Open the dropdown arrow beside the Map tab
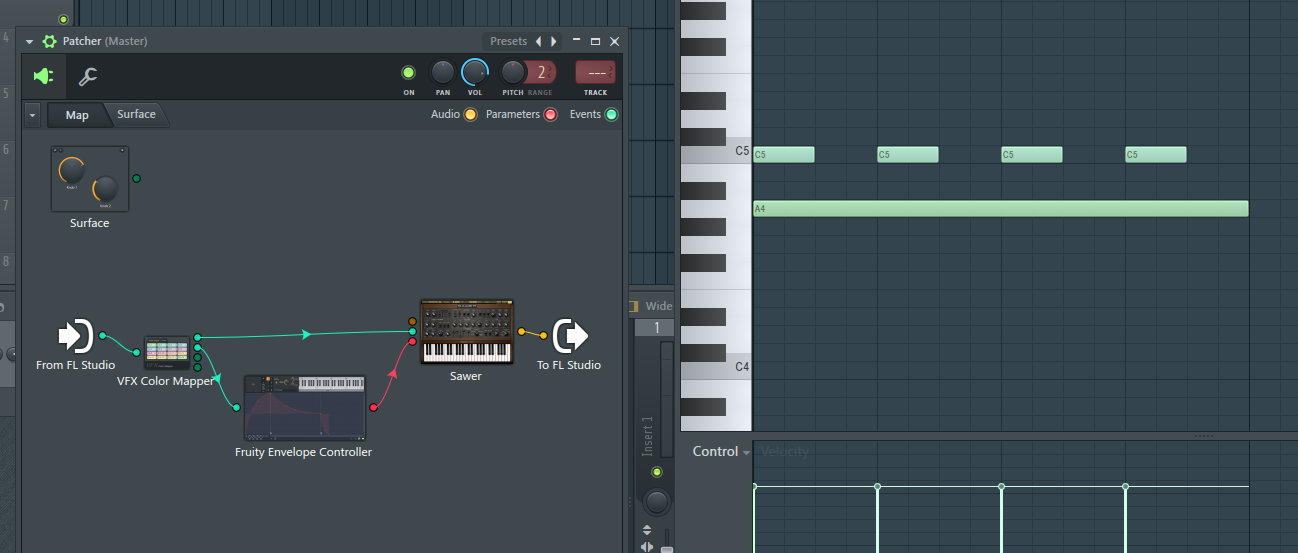 tap(32, 114)
